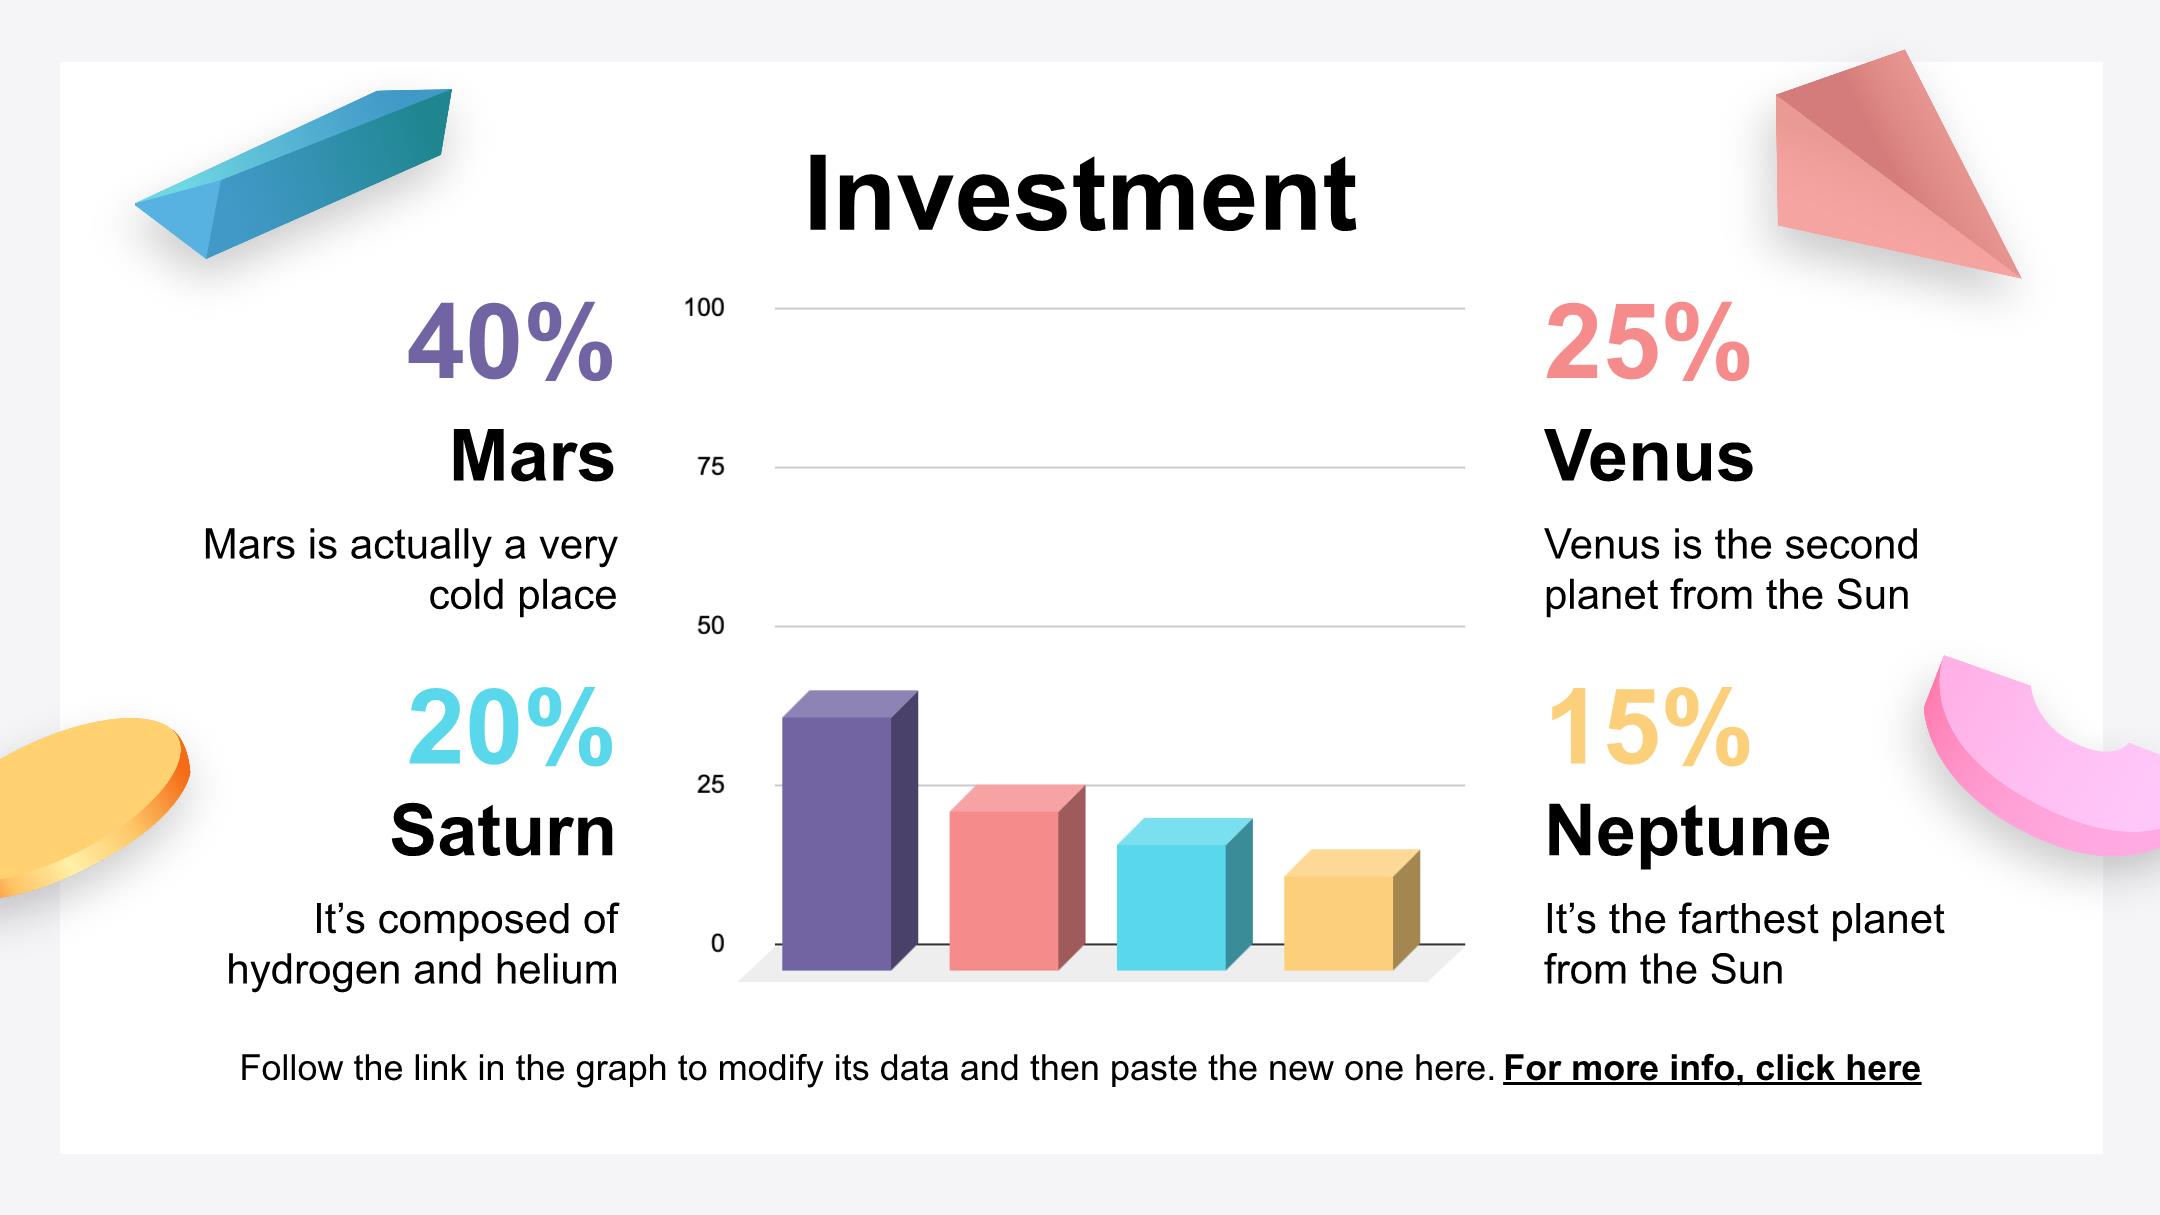Click the 25% pink percentage text
Image resolution: width=2160 pixels, height=1215 pixels.
(1647, 343)
